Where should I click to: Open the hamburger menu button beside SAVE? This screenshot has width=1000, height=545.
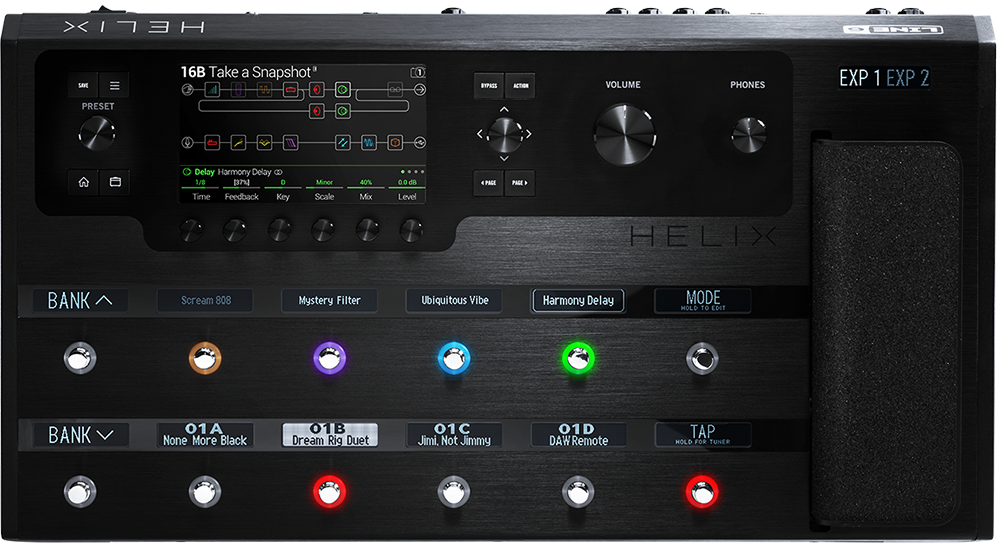coord(115,85)
